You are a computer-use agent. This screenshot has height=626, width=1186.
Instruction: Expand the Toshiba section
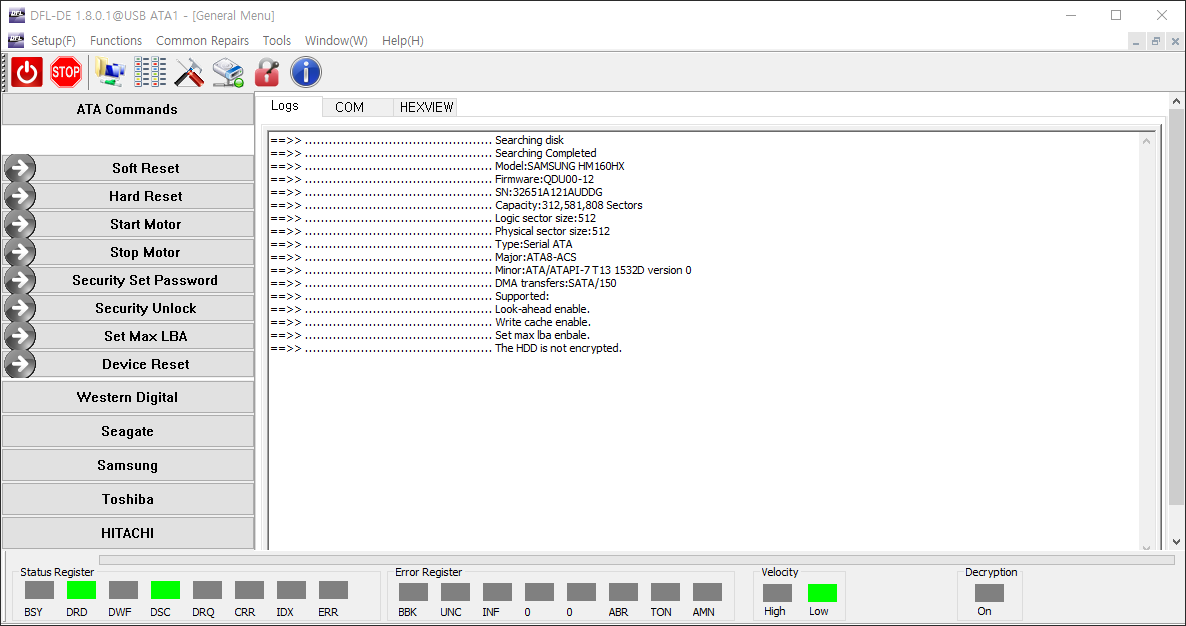[x=128, y=500]
